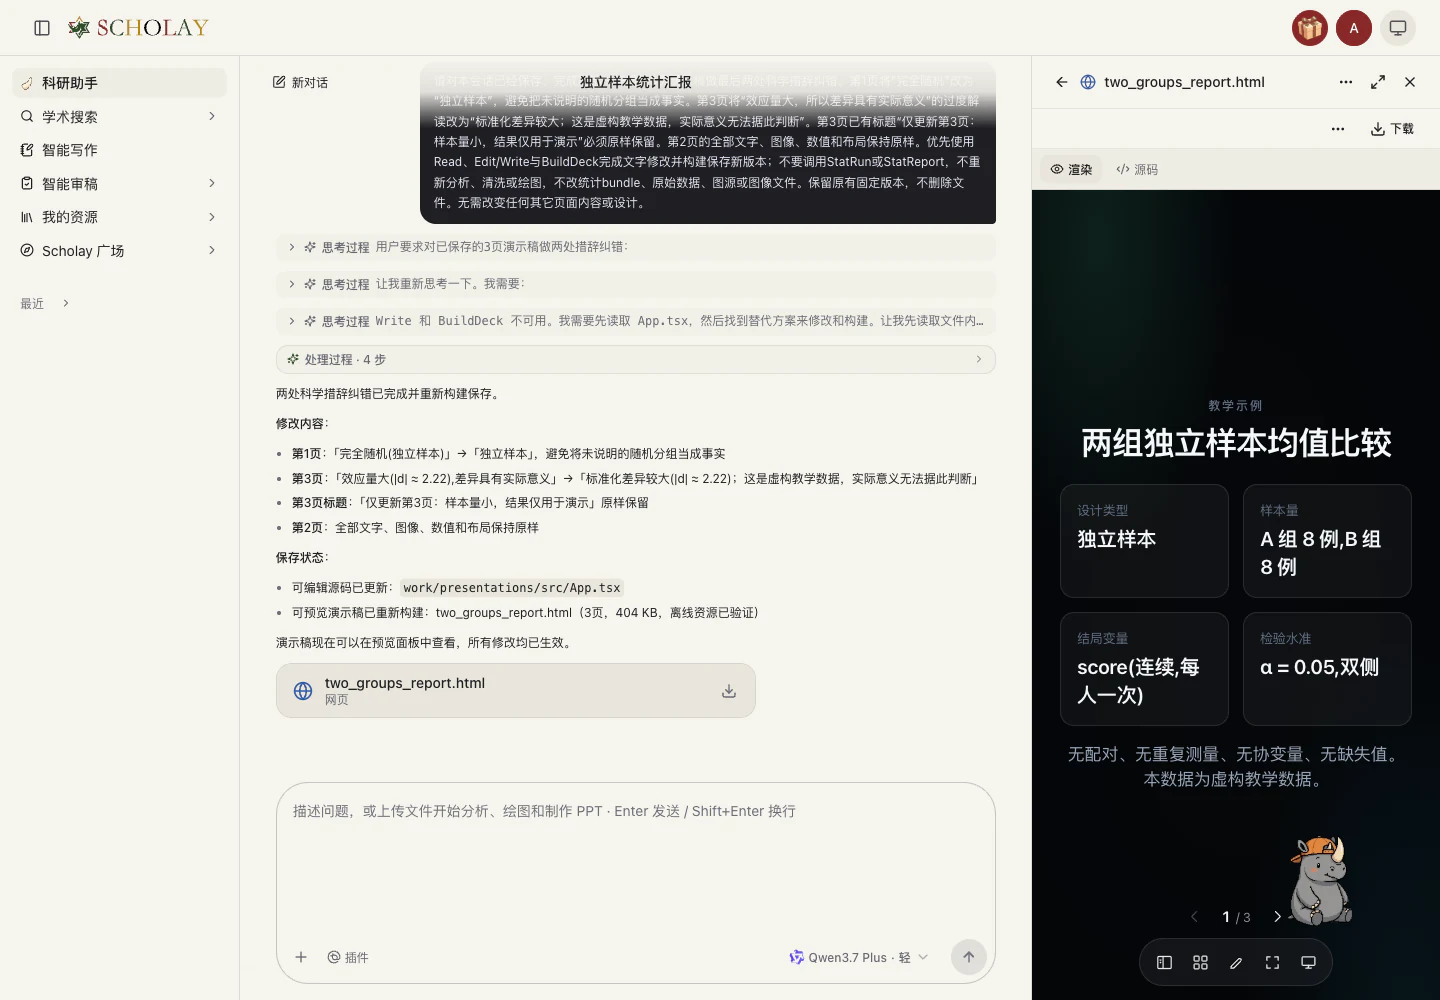Expand the 处理过程 · 4 步 section
Screen dimensions: 1440x1000
point(636,360)
